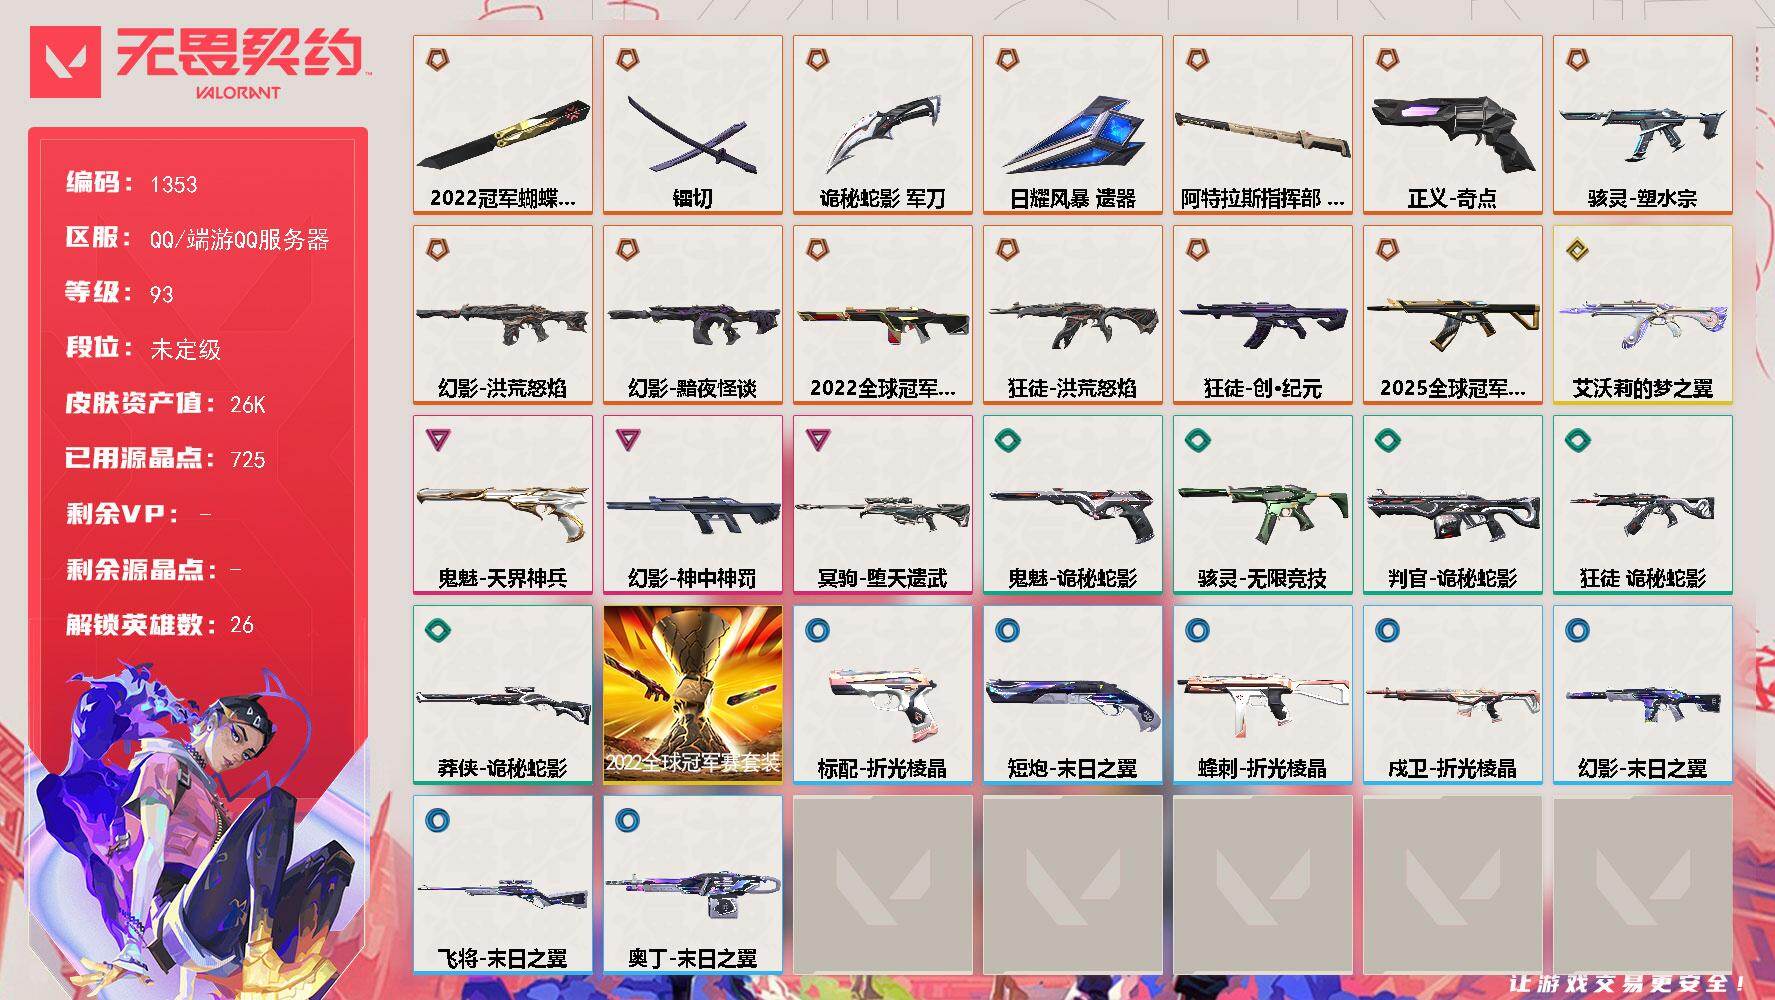1775x1000 pixels.
Task: Click the 编码 1353 account number
Action: (x=174, y=184)
